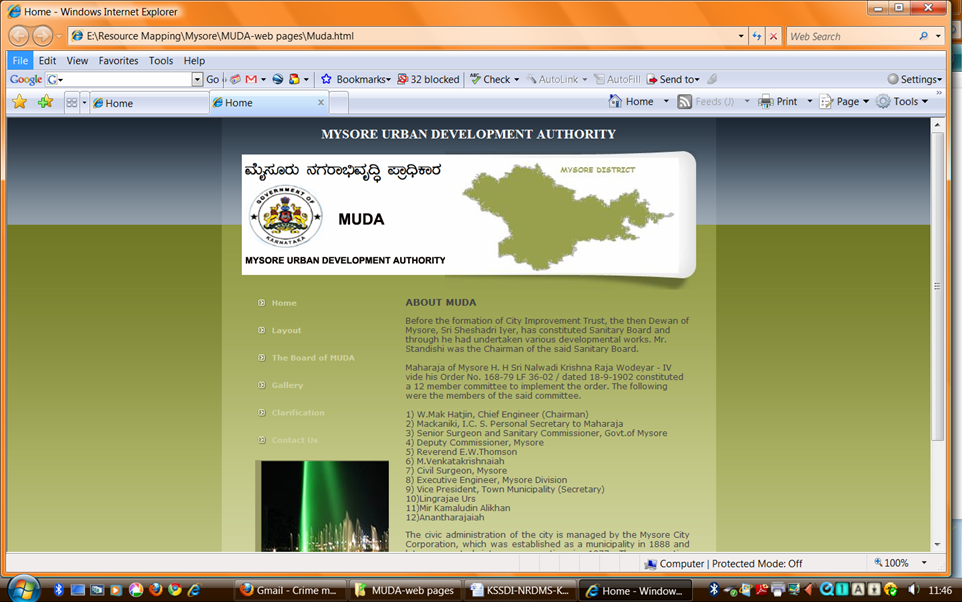This screenshot has height=602, width=962.
Task: Open the Help menu
Action: (x=194, y=60)
